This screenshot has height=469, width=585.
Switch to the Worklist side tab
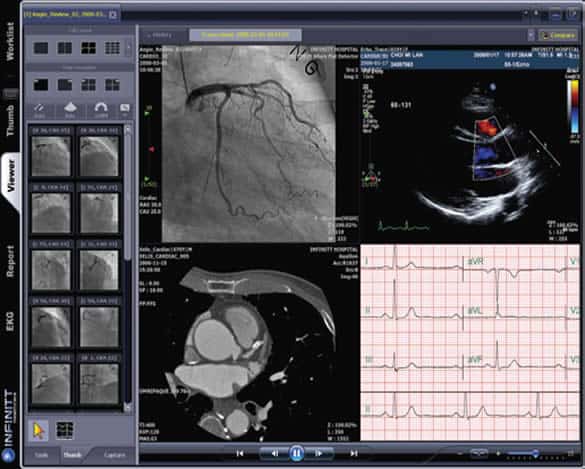(x=10, y=41)
